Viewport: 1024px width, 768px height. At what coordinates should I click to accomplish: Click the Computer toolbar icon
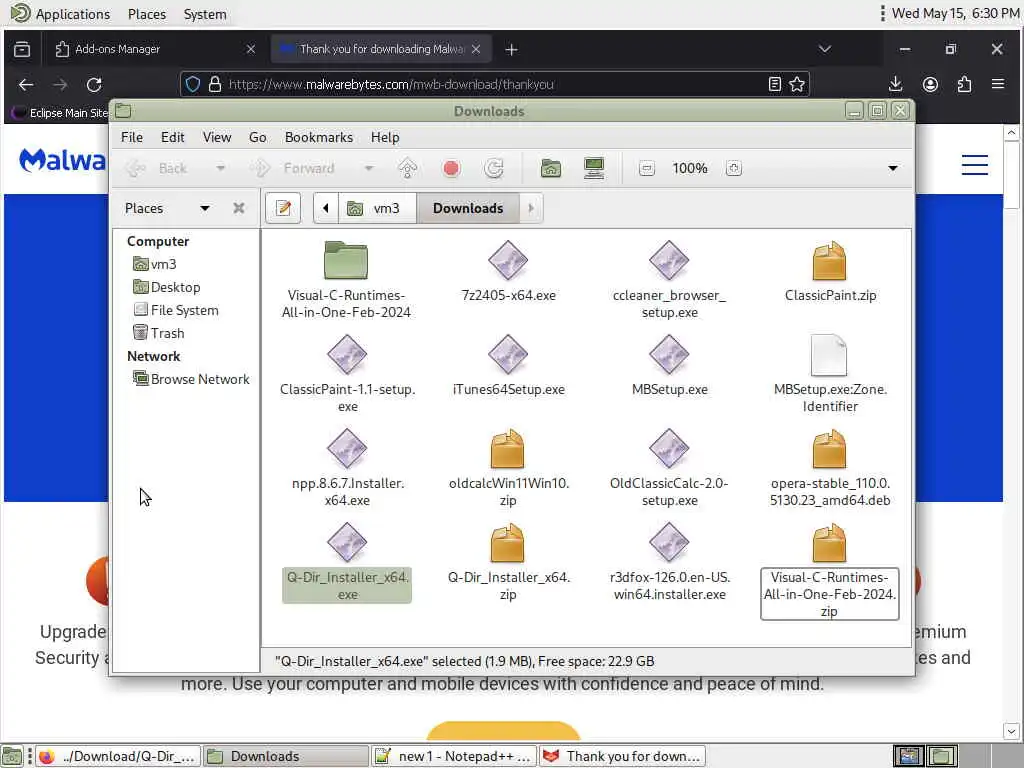coord(594,168)
